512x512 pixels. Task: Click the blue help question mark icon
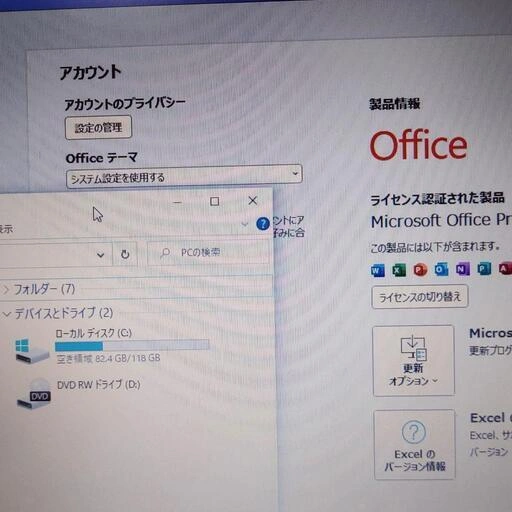pyautogui.click(x=263, y=224)
